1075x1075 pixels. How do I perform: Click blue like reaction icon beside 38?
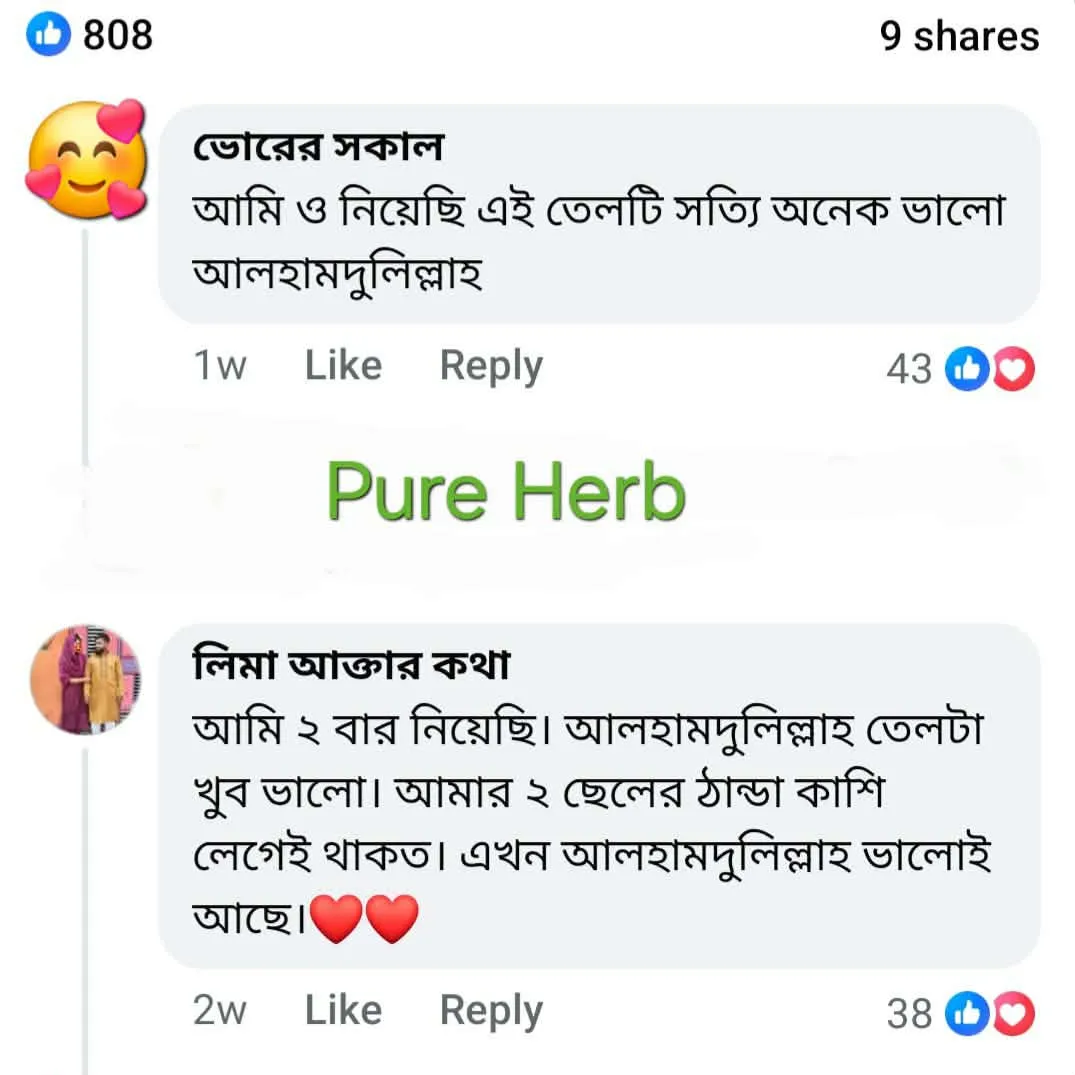click(x=967, y=1013)
